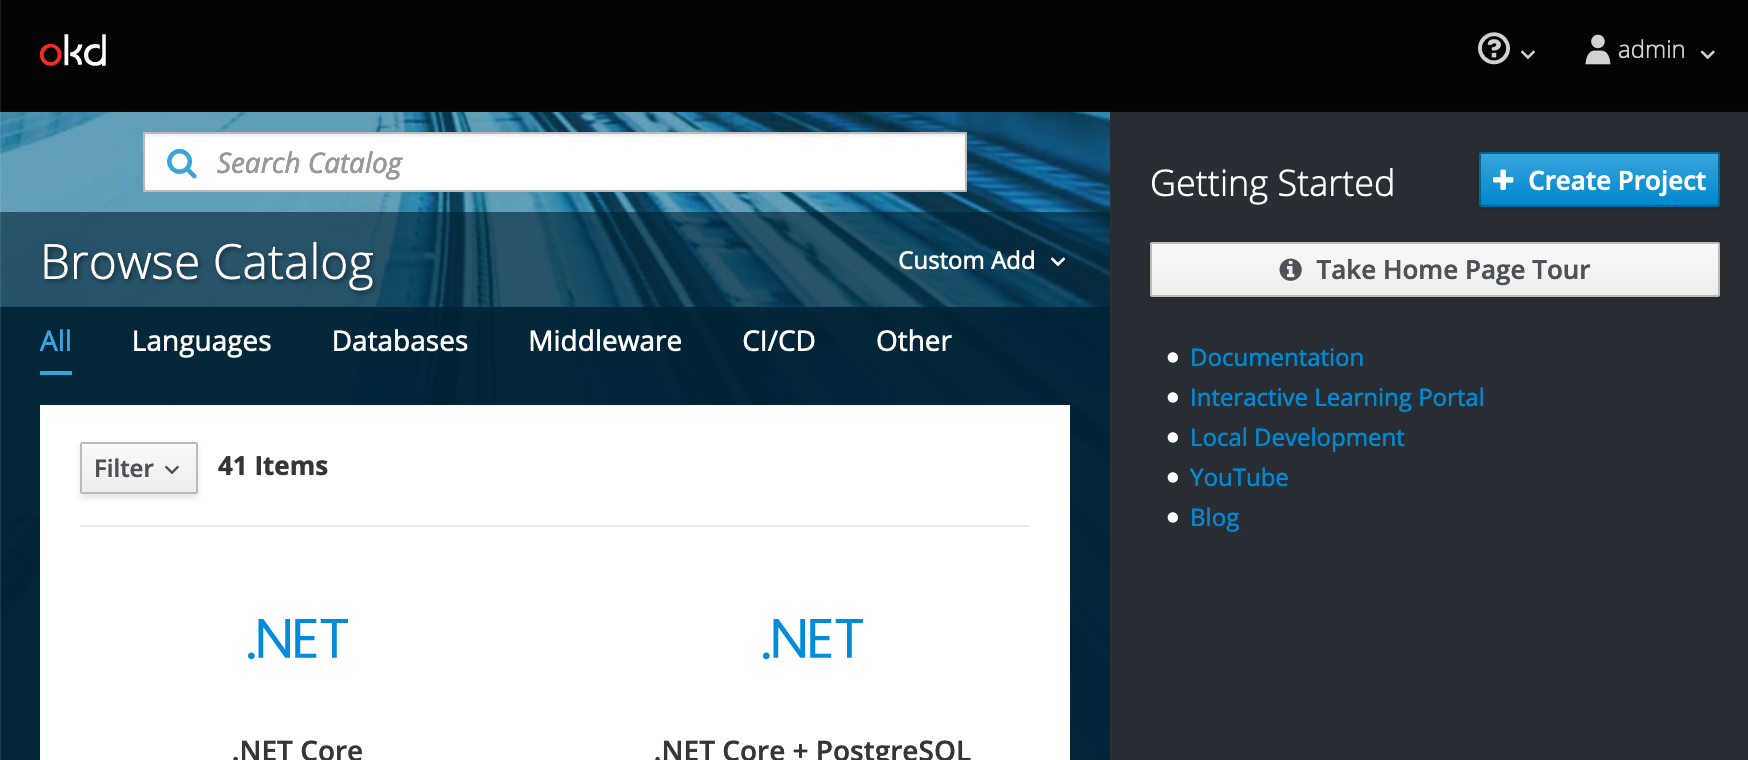Viewport: 1748px width, 760px height.
Task: Show the Other category tab
Action: 913,341
